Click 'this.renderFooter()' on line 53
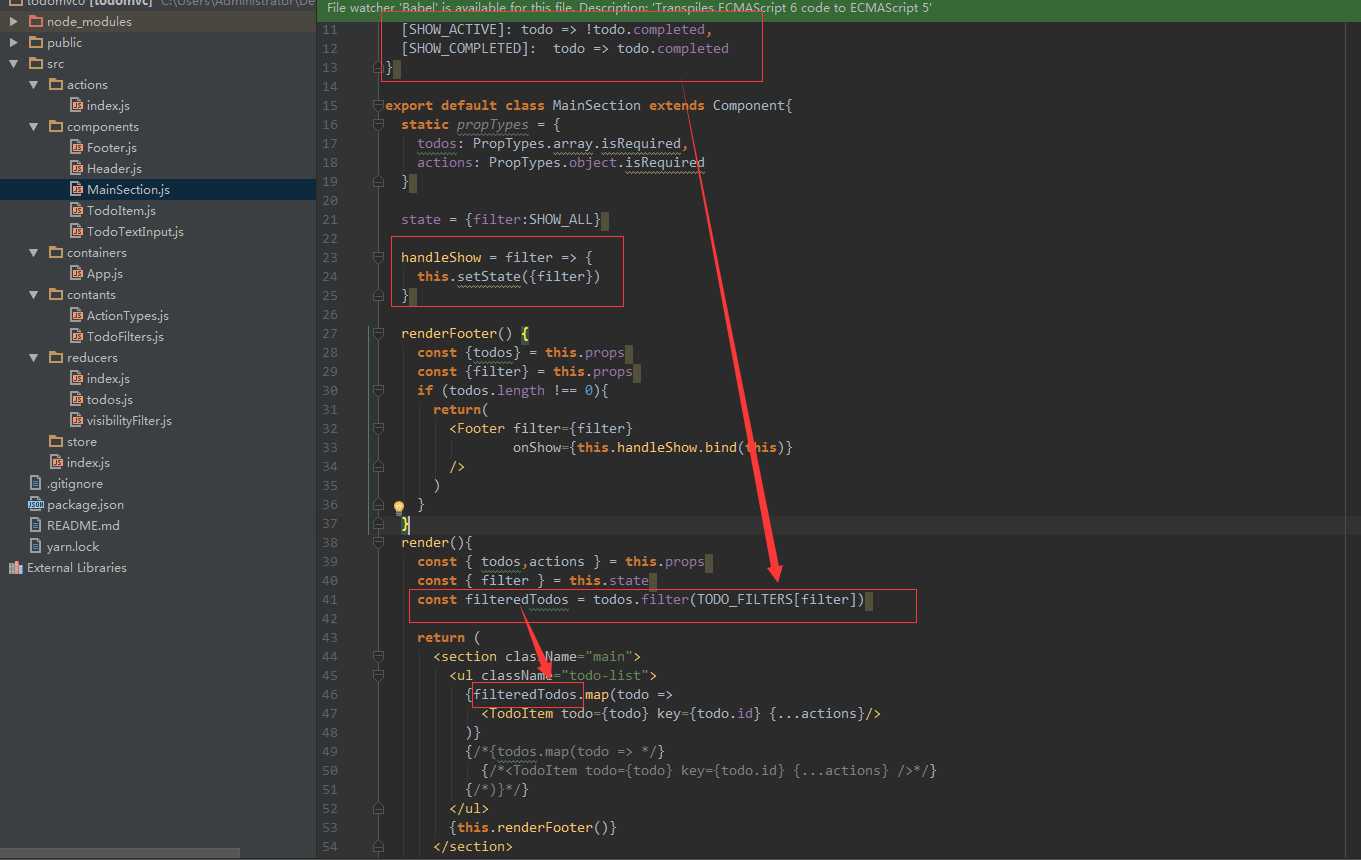This screenshot has width=1361, height=860. (x=533, y=827)
